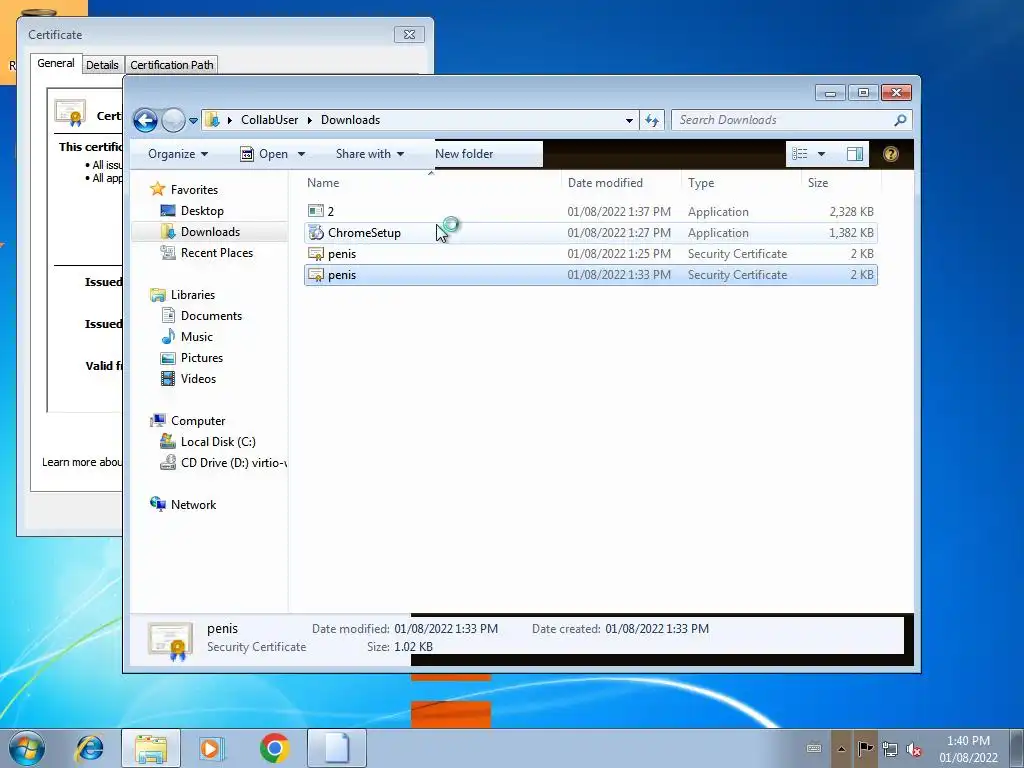Open the Certification Path tab
Image resolution: width=1024 pixels, height=768 pixels.
[x=172, y=65]
